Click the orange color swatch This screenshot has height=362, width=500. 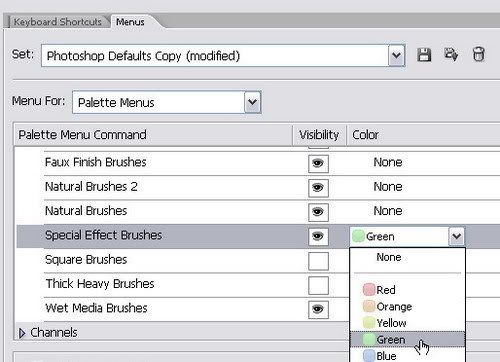tap(369, 306)
